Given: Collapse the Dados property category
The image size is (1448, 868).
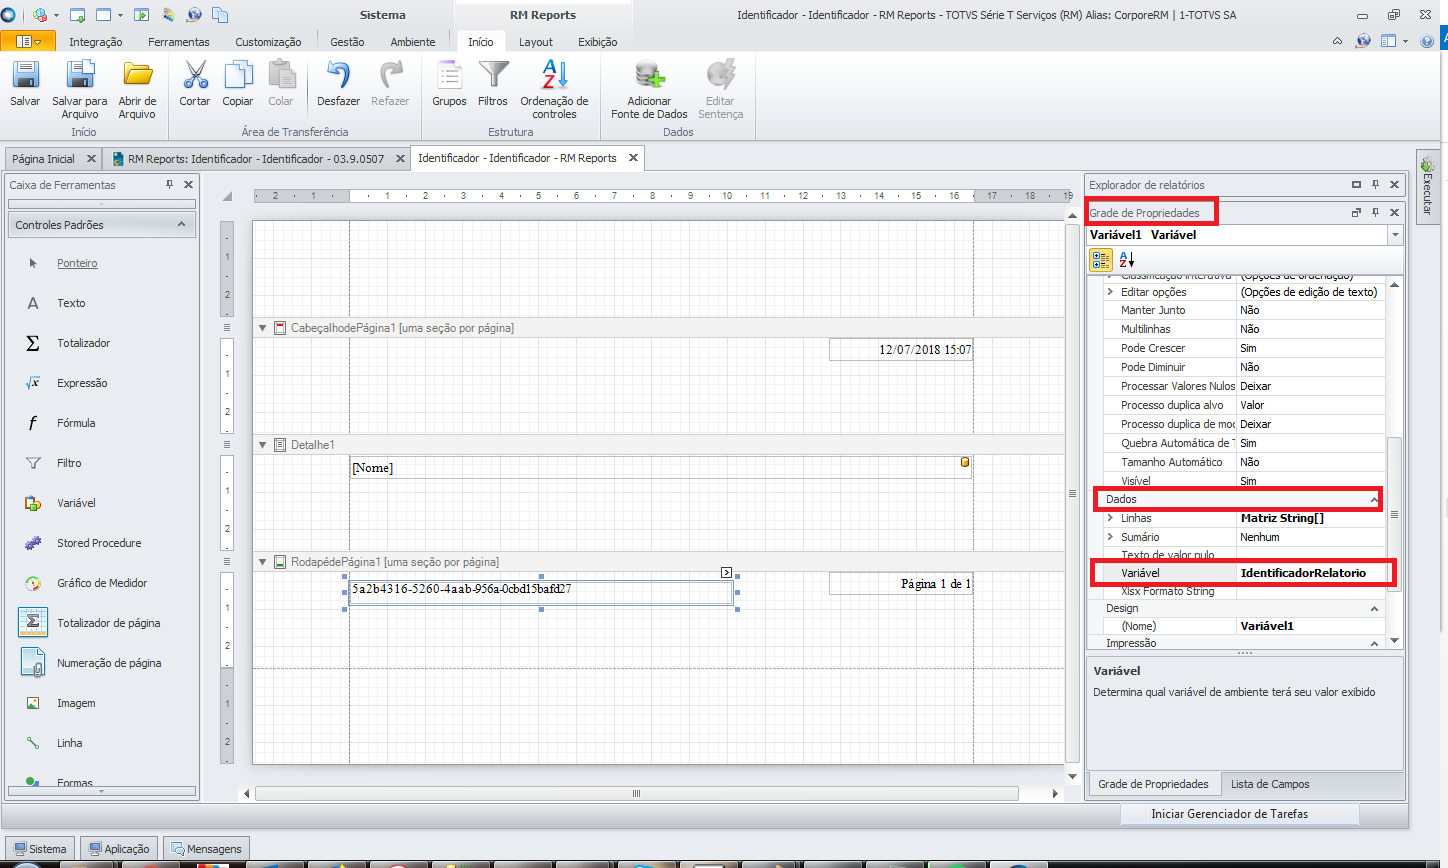Looking at the screenshot, I should tap(1374, 499).
